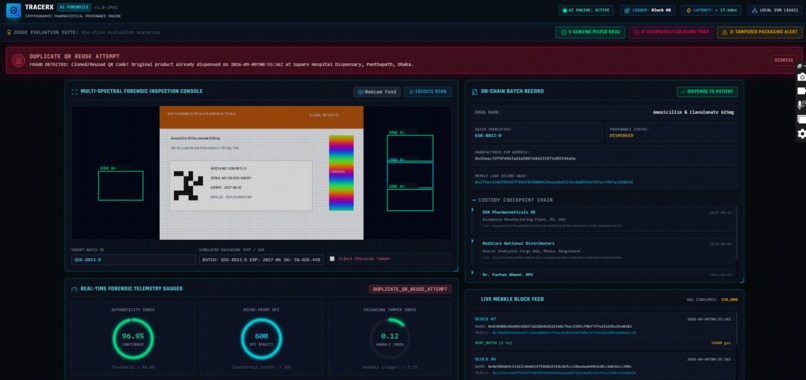Click the microphone icon on side toolbar
The height and width of the screenshot is (380, 806).
coord(801,105)
